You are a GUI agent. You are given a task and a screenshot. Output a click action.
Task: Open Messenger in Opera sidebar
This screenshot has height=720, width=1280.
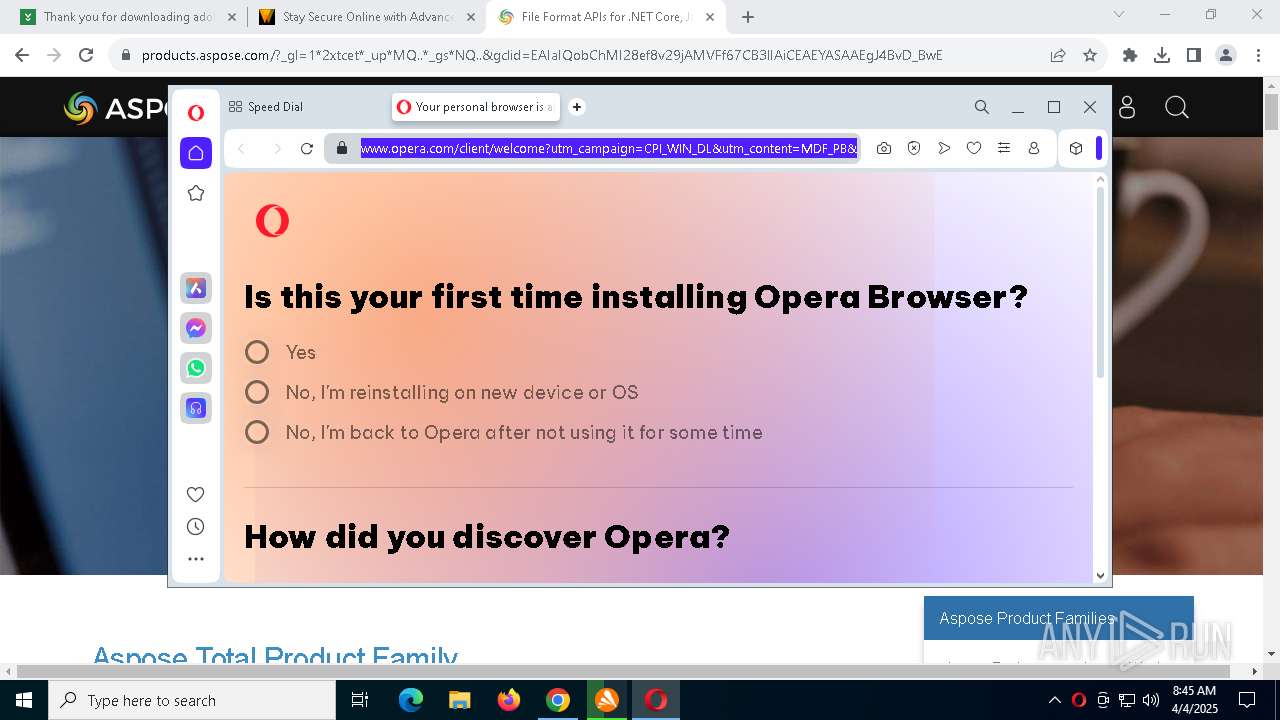coord(196,328)
